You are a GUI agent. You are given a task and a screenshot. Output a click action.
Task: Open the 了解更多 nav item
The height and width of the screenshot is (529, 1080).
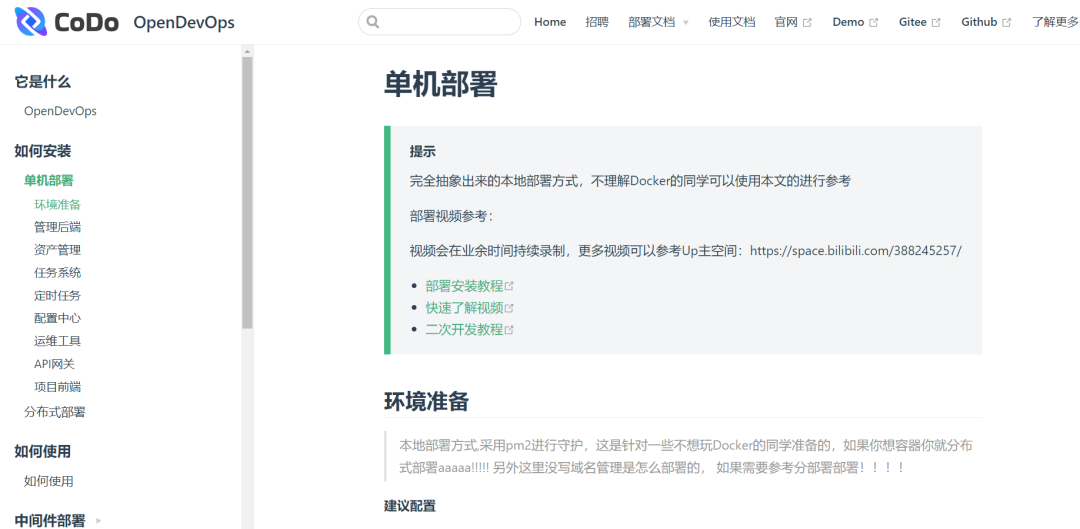tap(1055, 22)
